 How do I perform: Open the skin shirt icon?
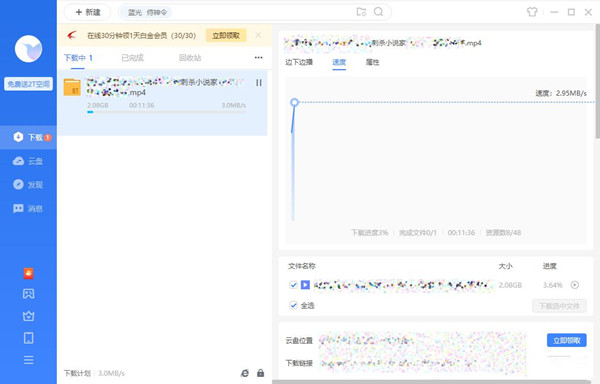coord(532,12)
